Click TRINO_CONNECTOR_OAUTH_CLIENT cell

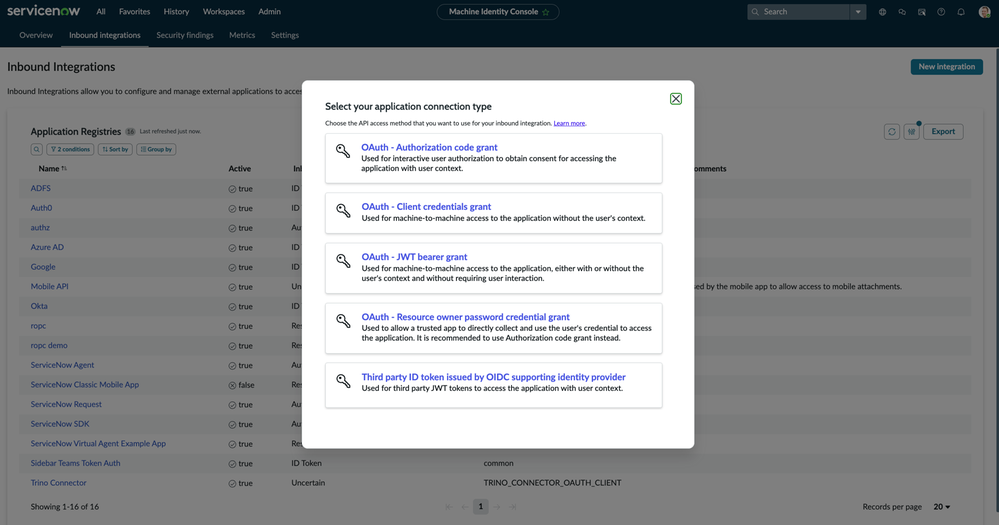(x=552, y=482)
